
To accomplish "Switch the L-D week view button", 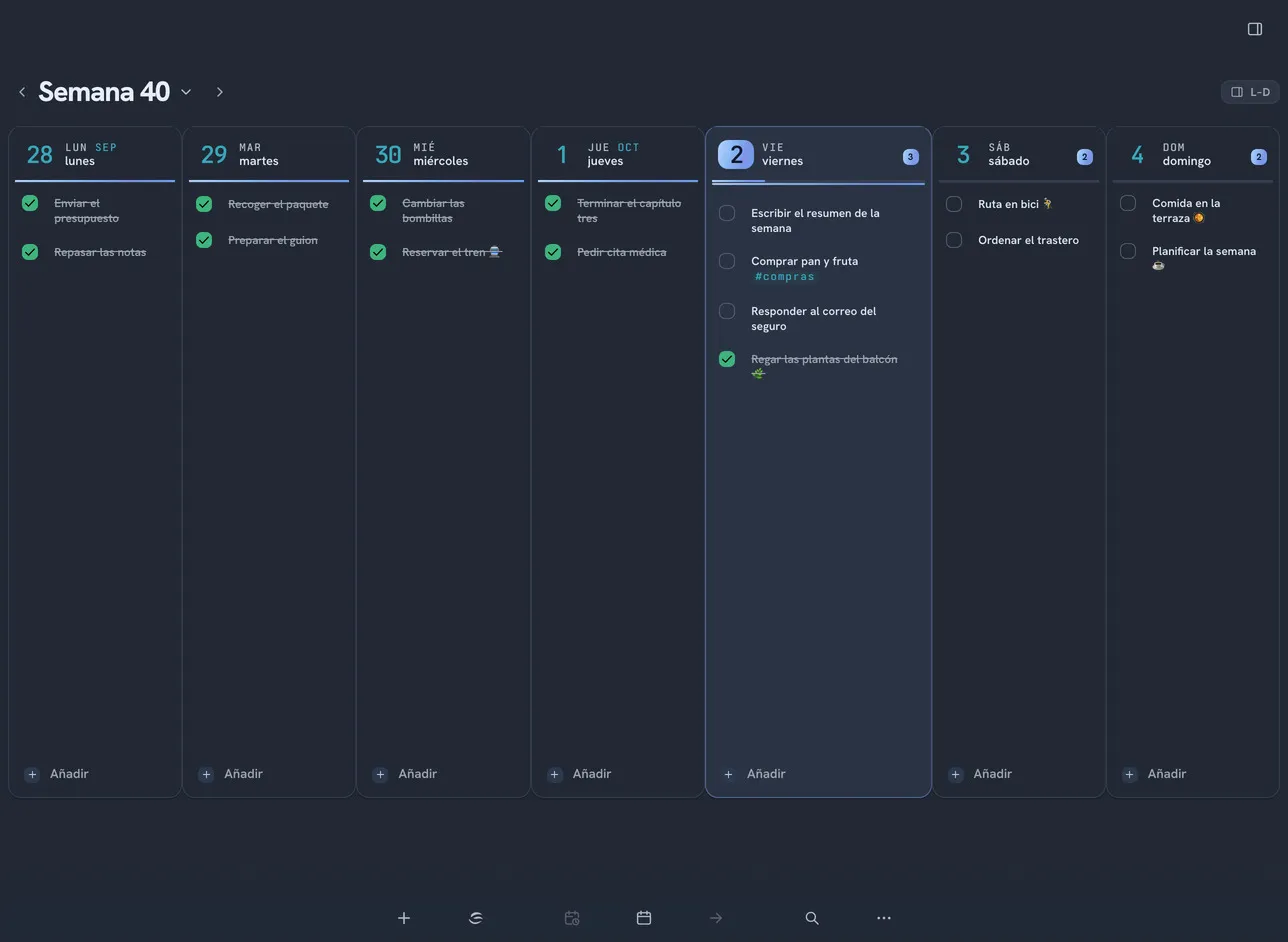I will coord(1250,92).
